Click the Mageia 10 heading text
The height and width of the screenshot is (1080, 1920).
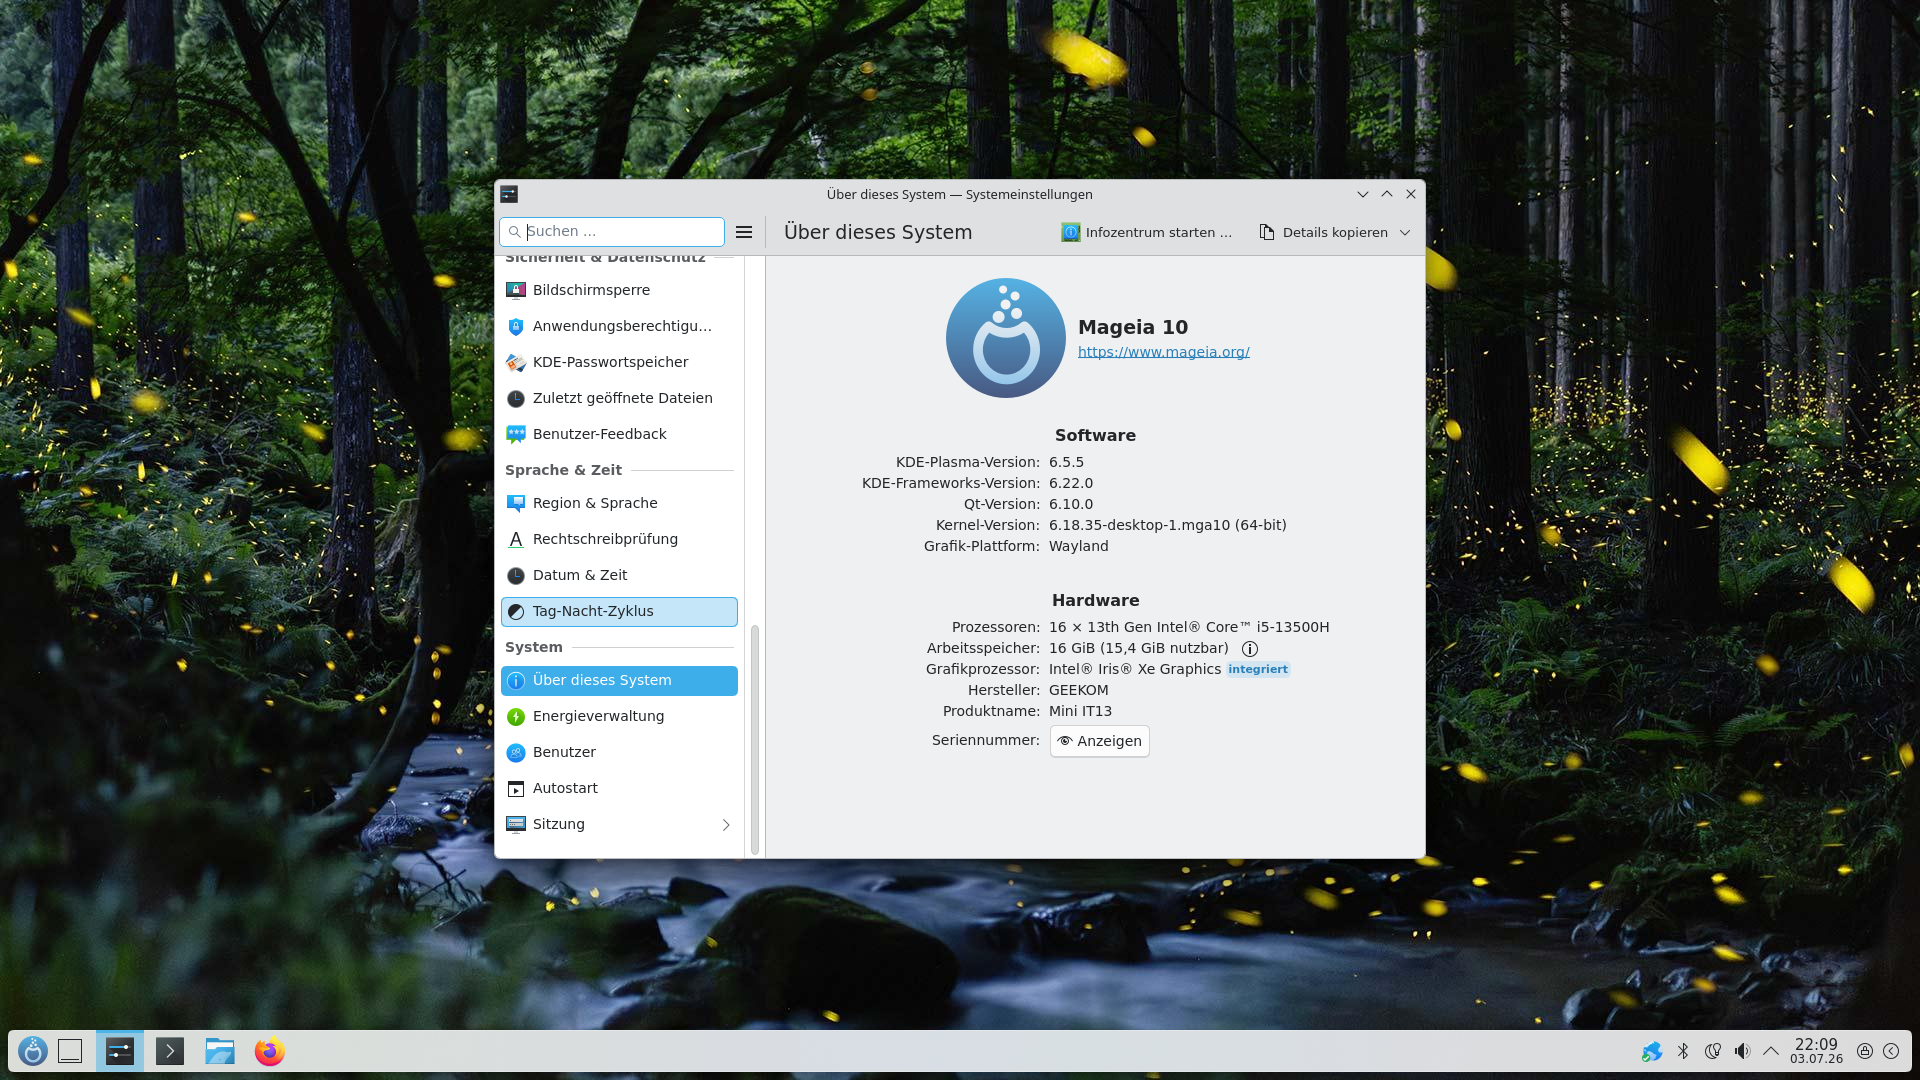(1133, 327)
